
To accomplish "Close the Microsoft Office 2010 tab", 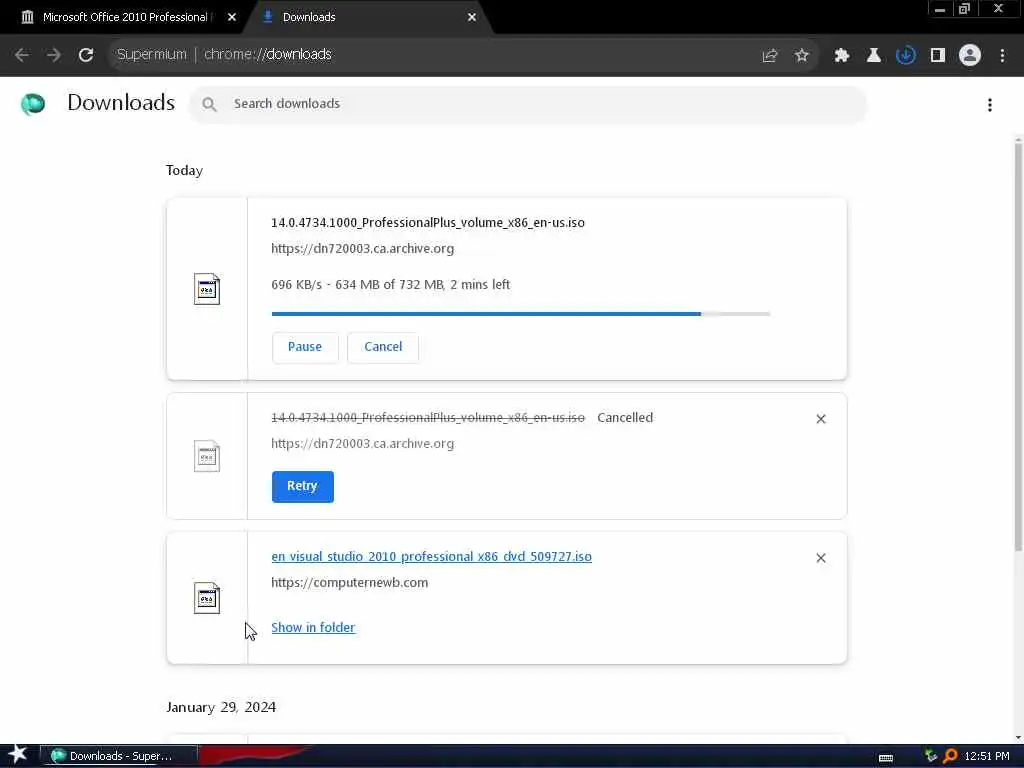I will click(232, 18).
